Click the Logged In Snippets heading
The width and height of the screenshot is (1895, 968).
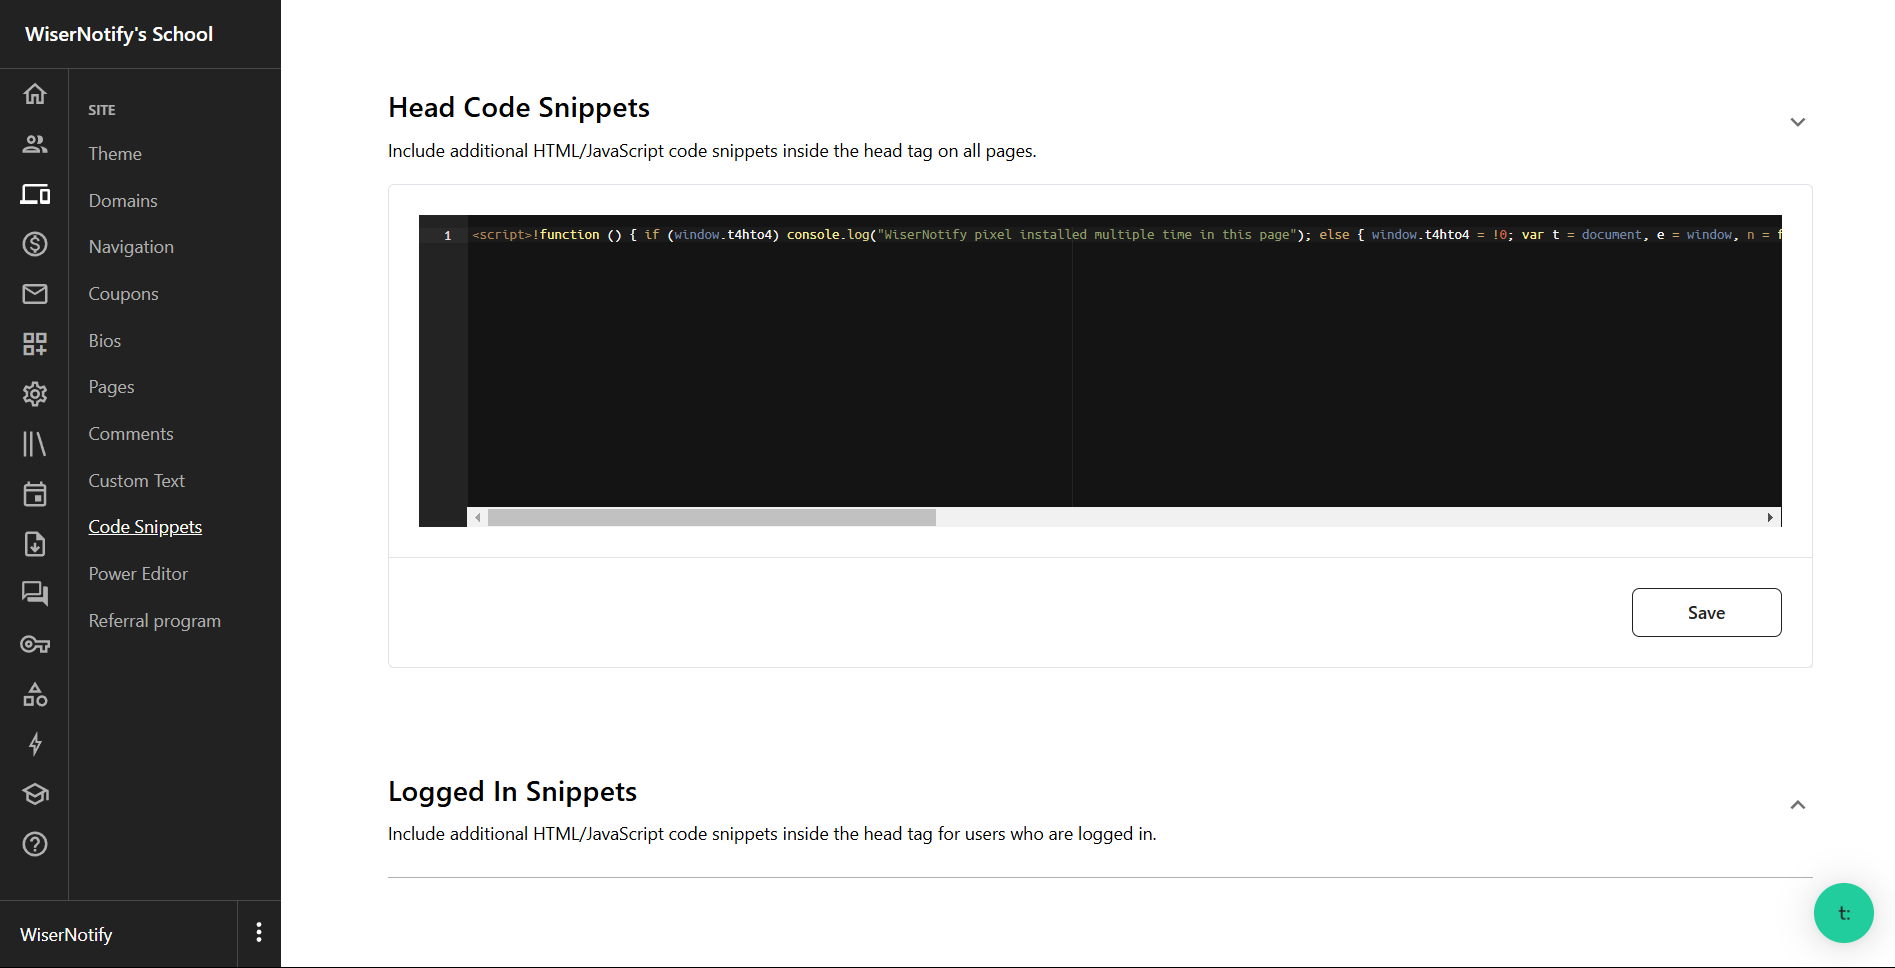(512, 791)
